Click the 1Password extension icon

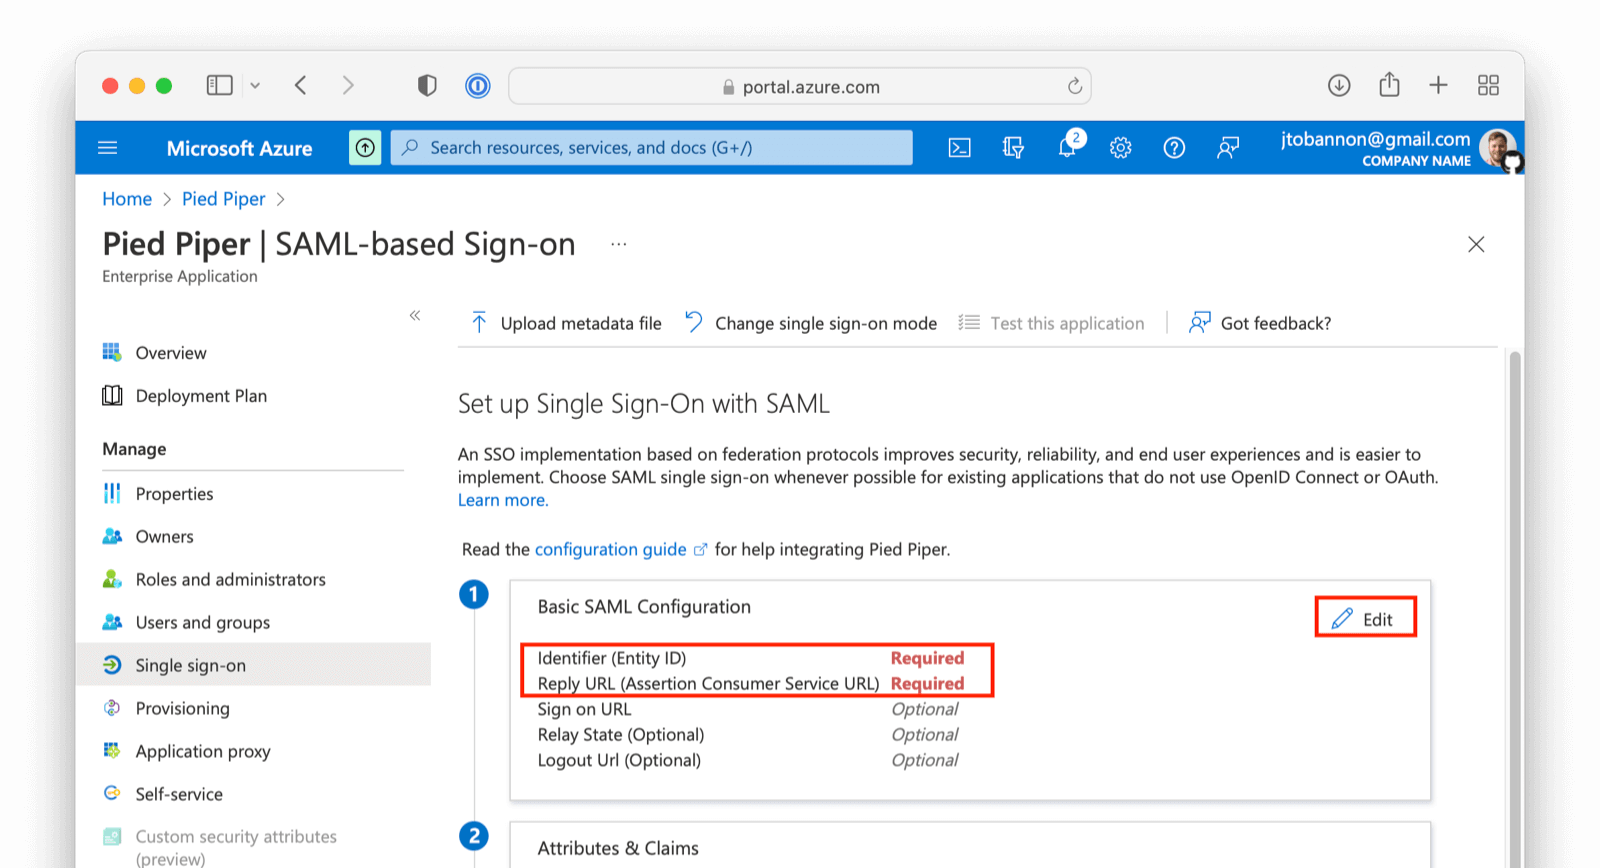point(478,86)
